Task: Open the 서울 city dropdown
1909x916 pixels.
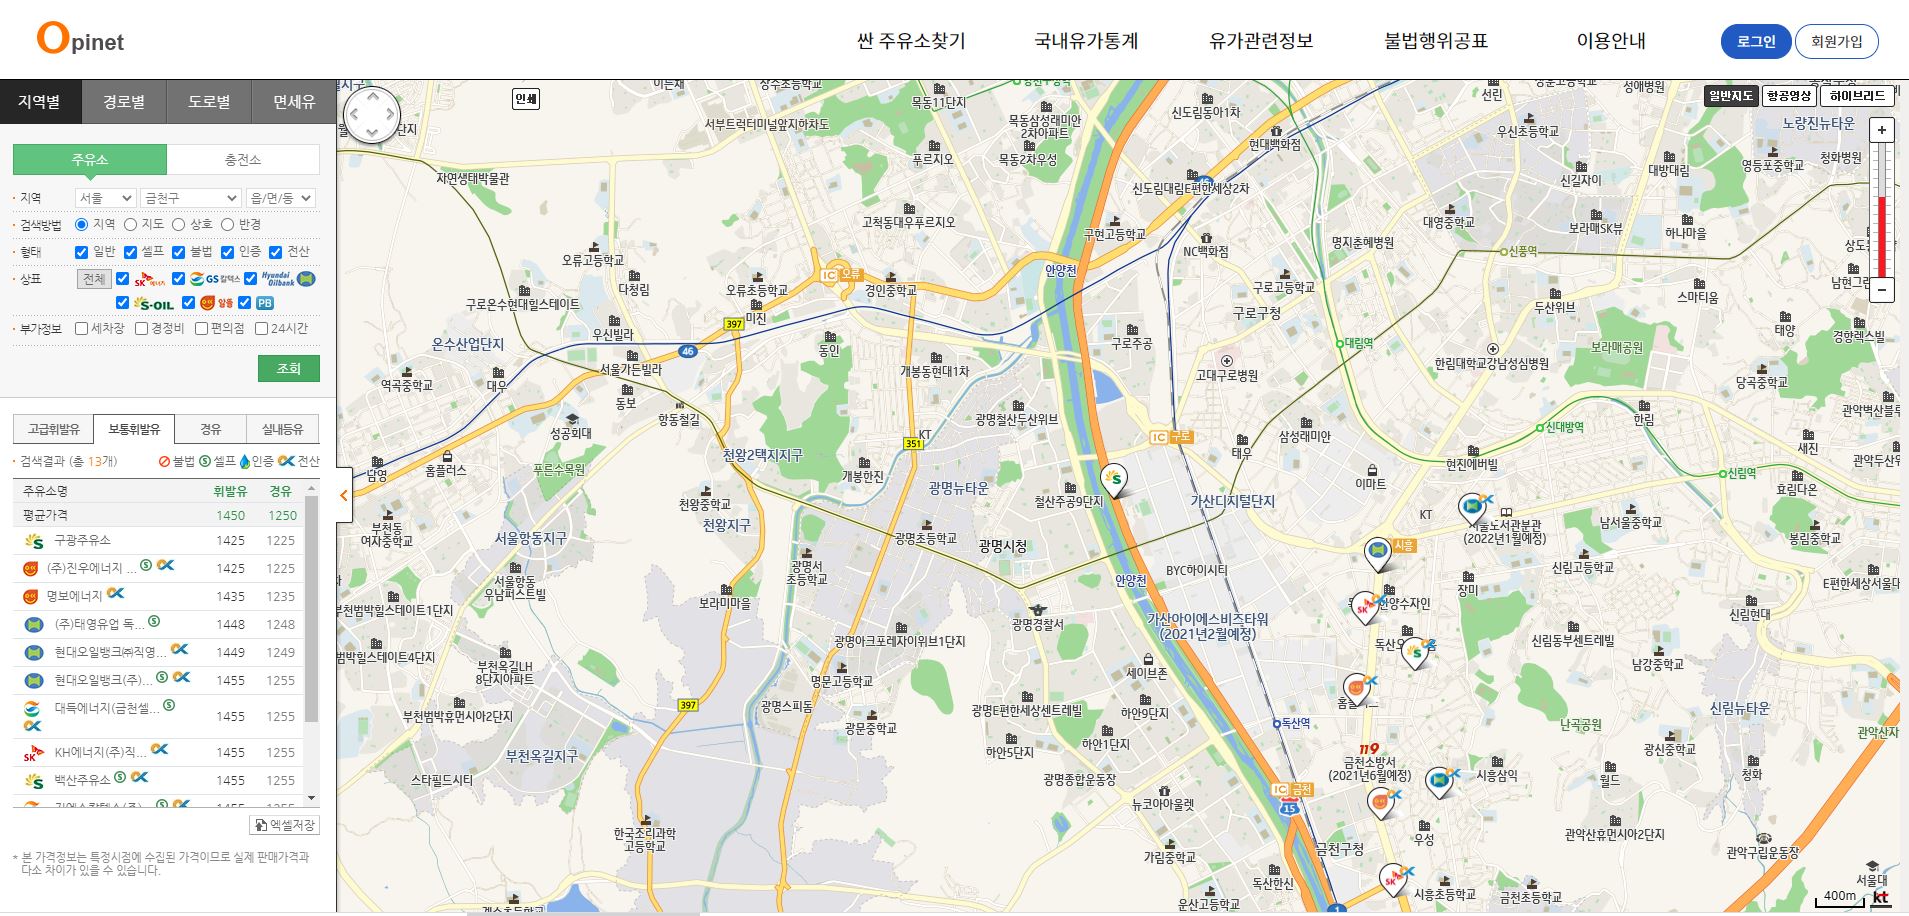Action: coord(105,198)
